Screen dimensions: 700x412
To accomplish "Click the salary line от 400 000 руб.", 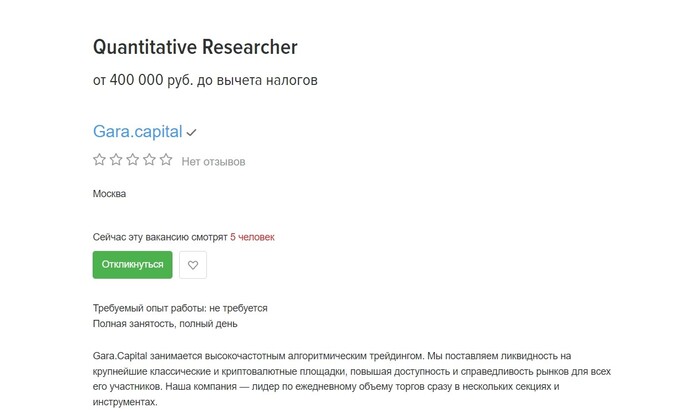I will tap(205, 80).
